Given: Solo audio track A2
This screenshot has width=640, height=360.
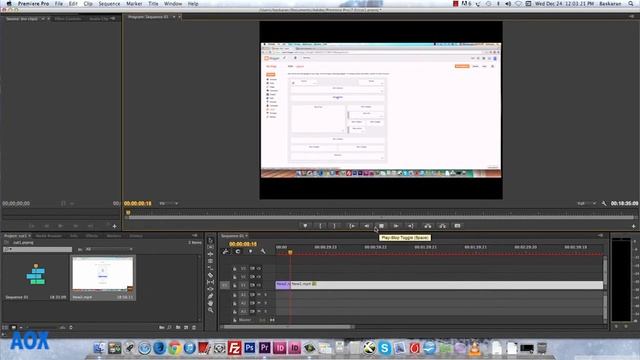Looking at the screenshot, I should [266, 303].
